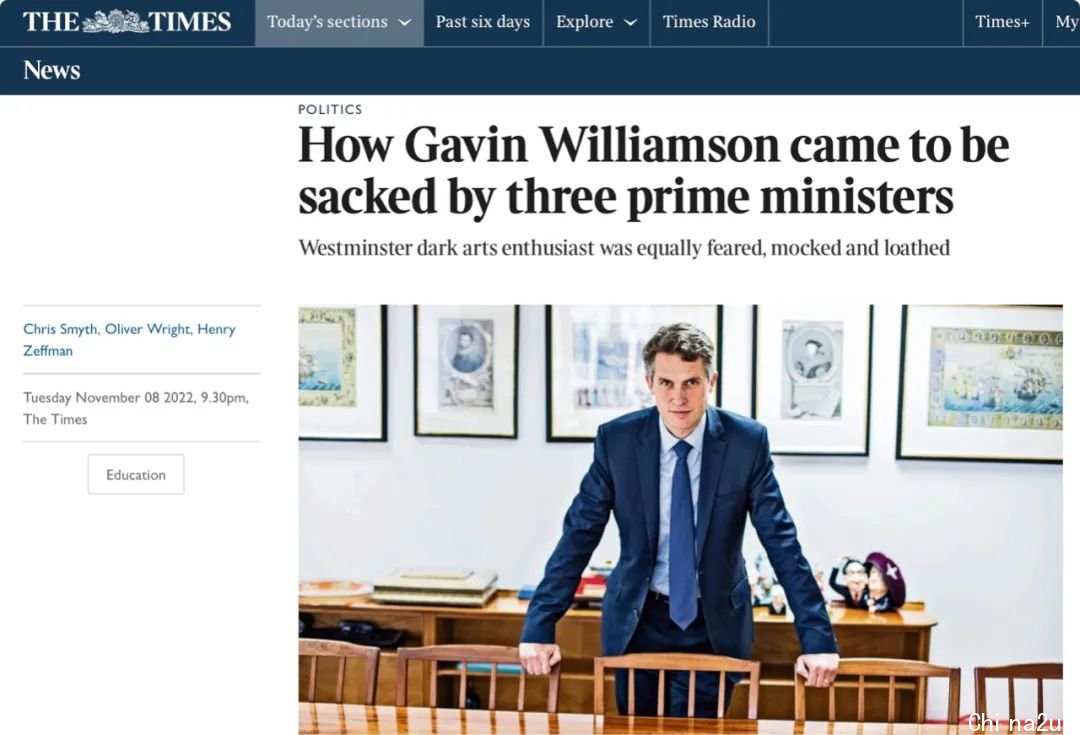Click the News section heading
Screen dimensions: 1080x735
pyautogui.click(x=52, y=70)
